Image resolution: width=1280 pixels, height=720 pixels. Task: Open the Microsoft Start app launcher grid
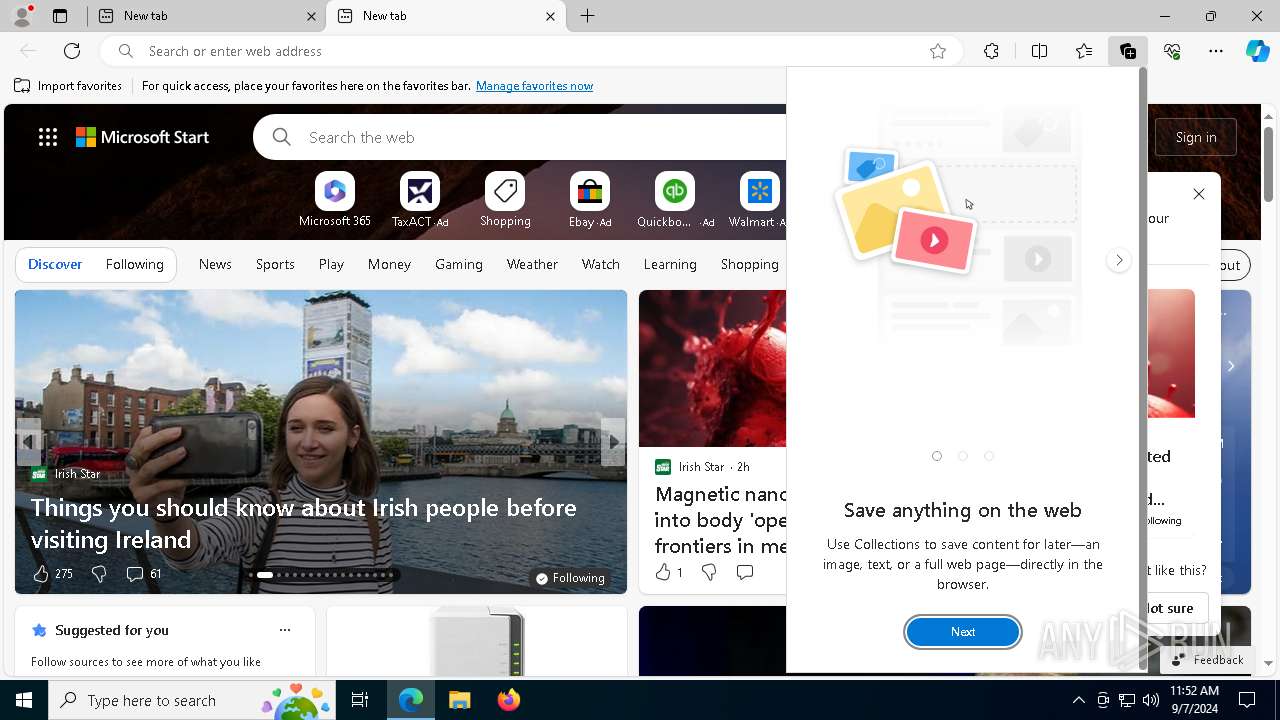tap(47, 137)
